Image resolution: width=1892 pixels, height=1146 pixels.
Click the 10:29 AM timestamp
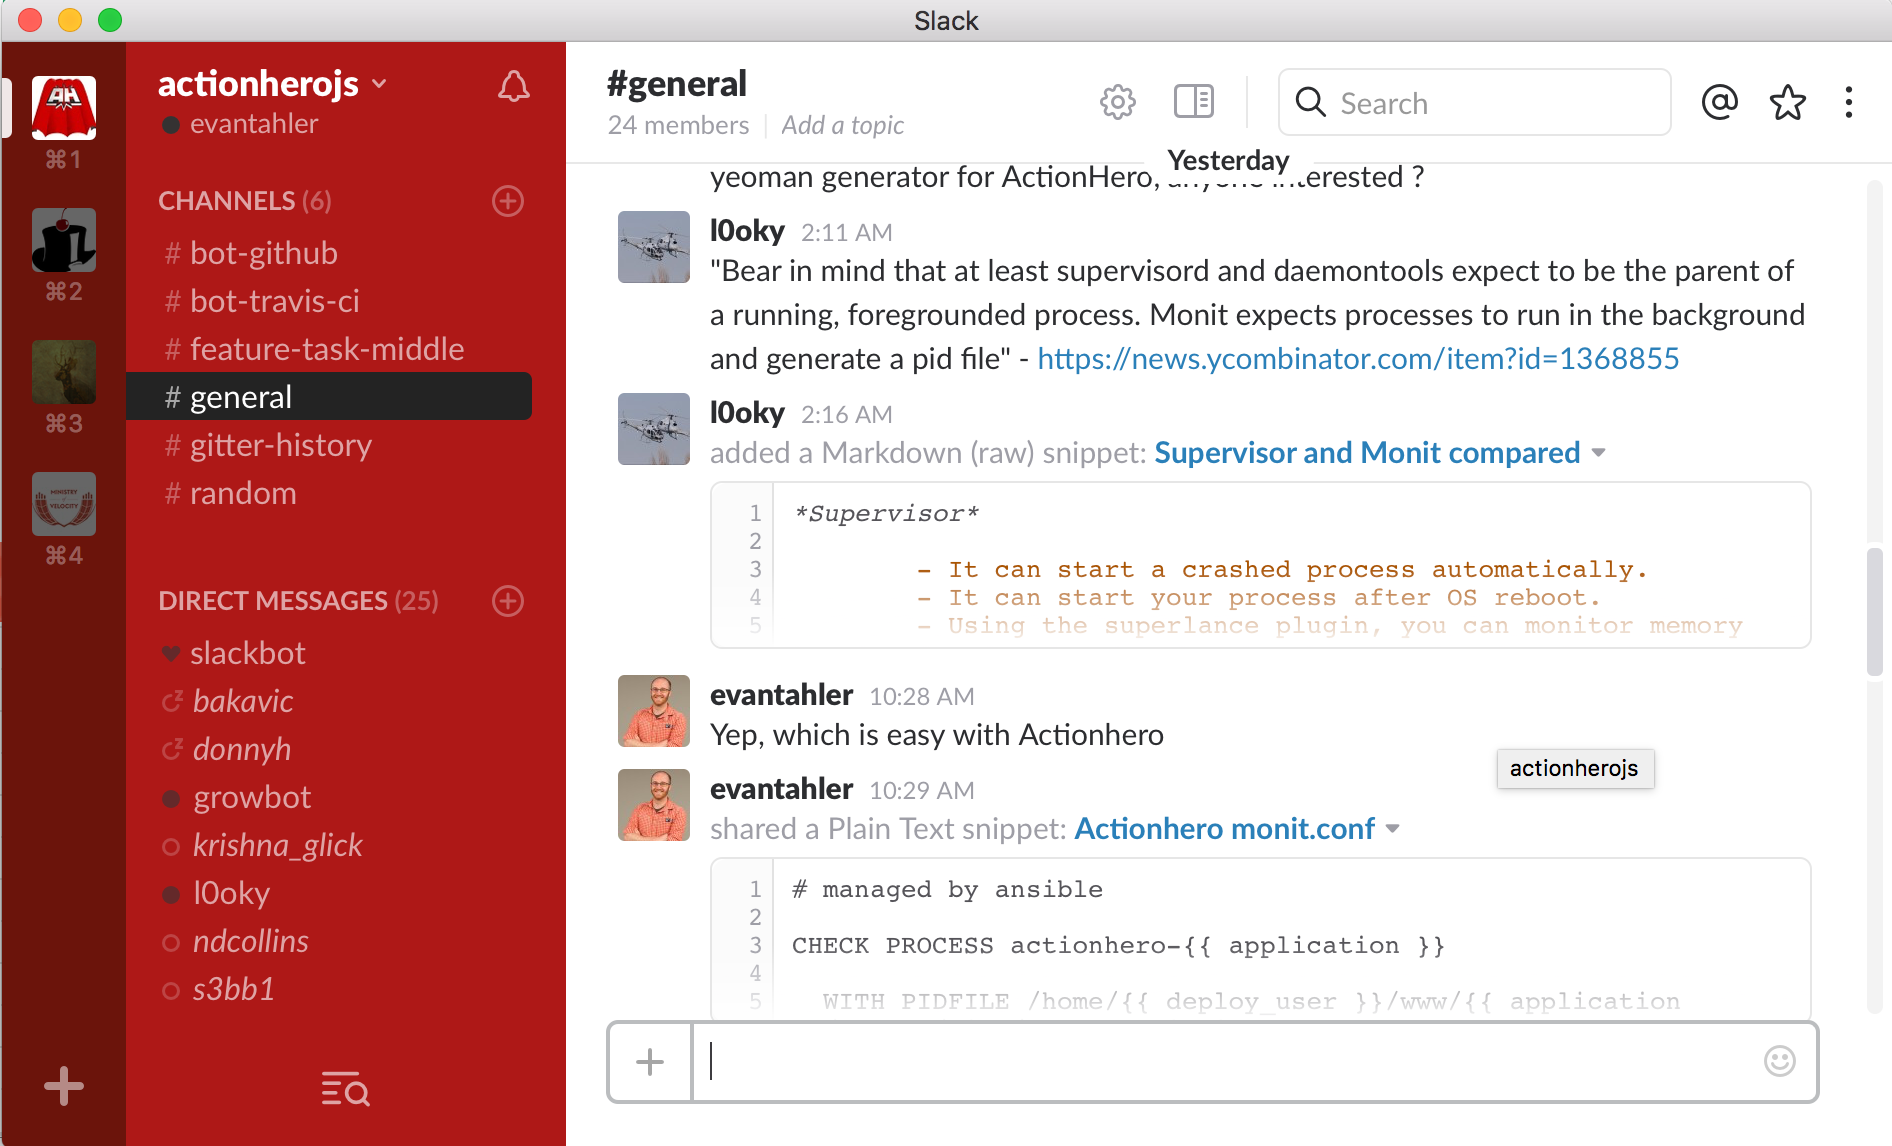click(921, 790)
